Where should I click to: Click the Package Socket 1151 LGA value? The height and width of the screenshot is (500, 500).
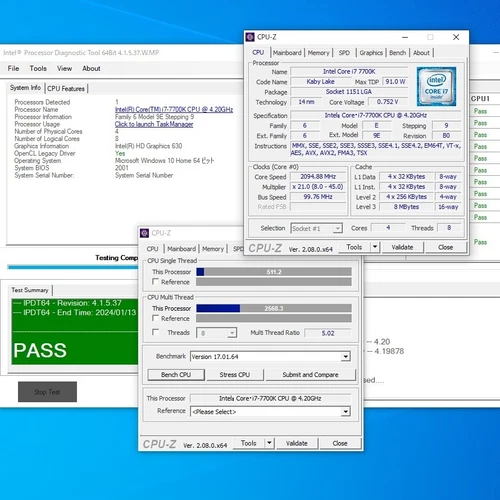tap(349, 92)
